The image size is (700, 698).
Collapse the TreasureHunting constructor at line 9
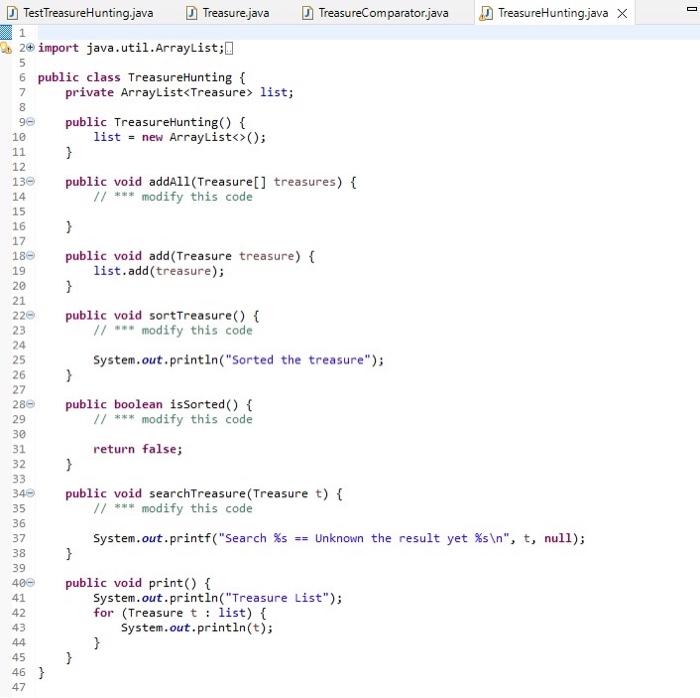coord(30,122)
